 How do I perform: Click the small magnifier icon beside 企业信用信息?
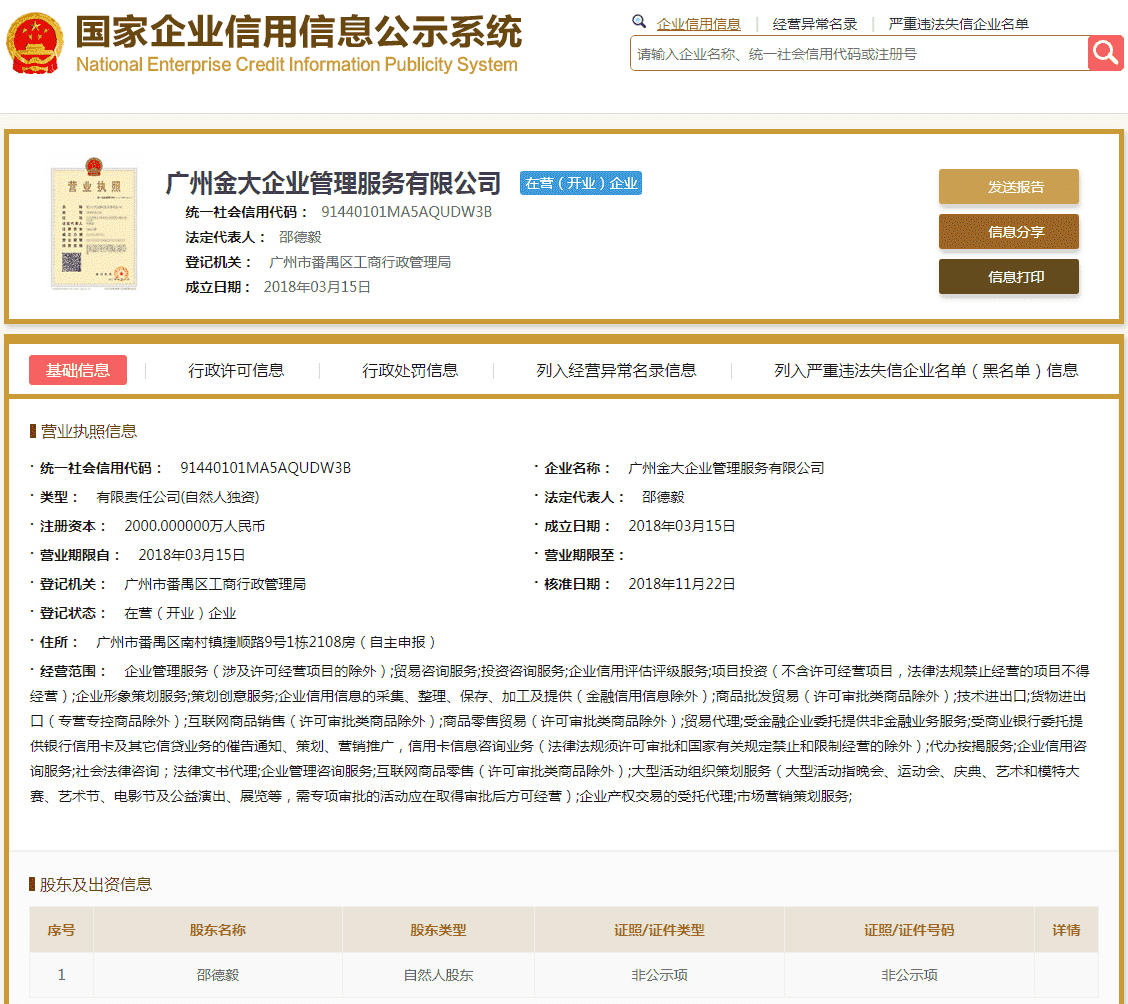(639, 22)
